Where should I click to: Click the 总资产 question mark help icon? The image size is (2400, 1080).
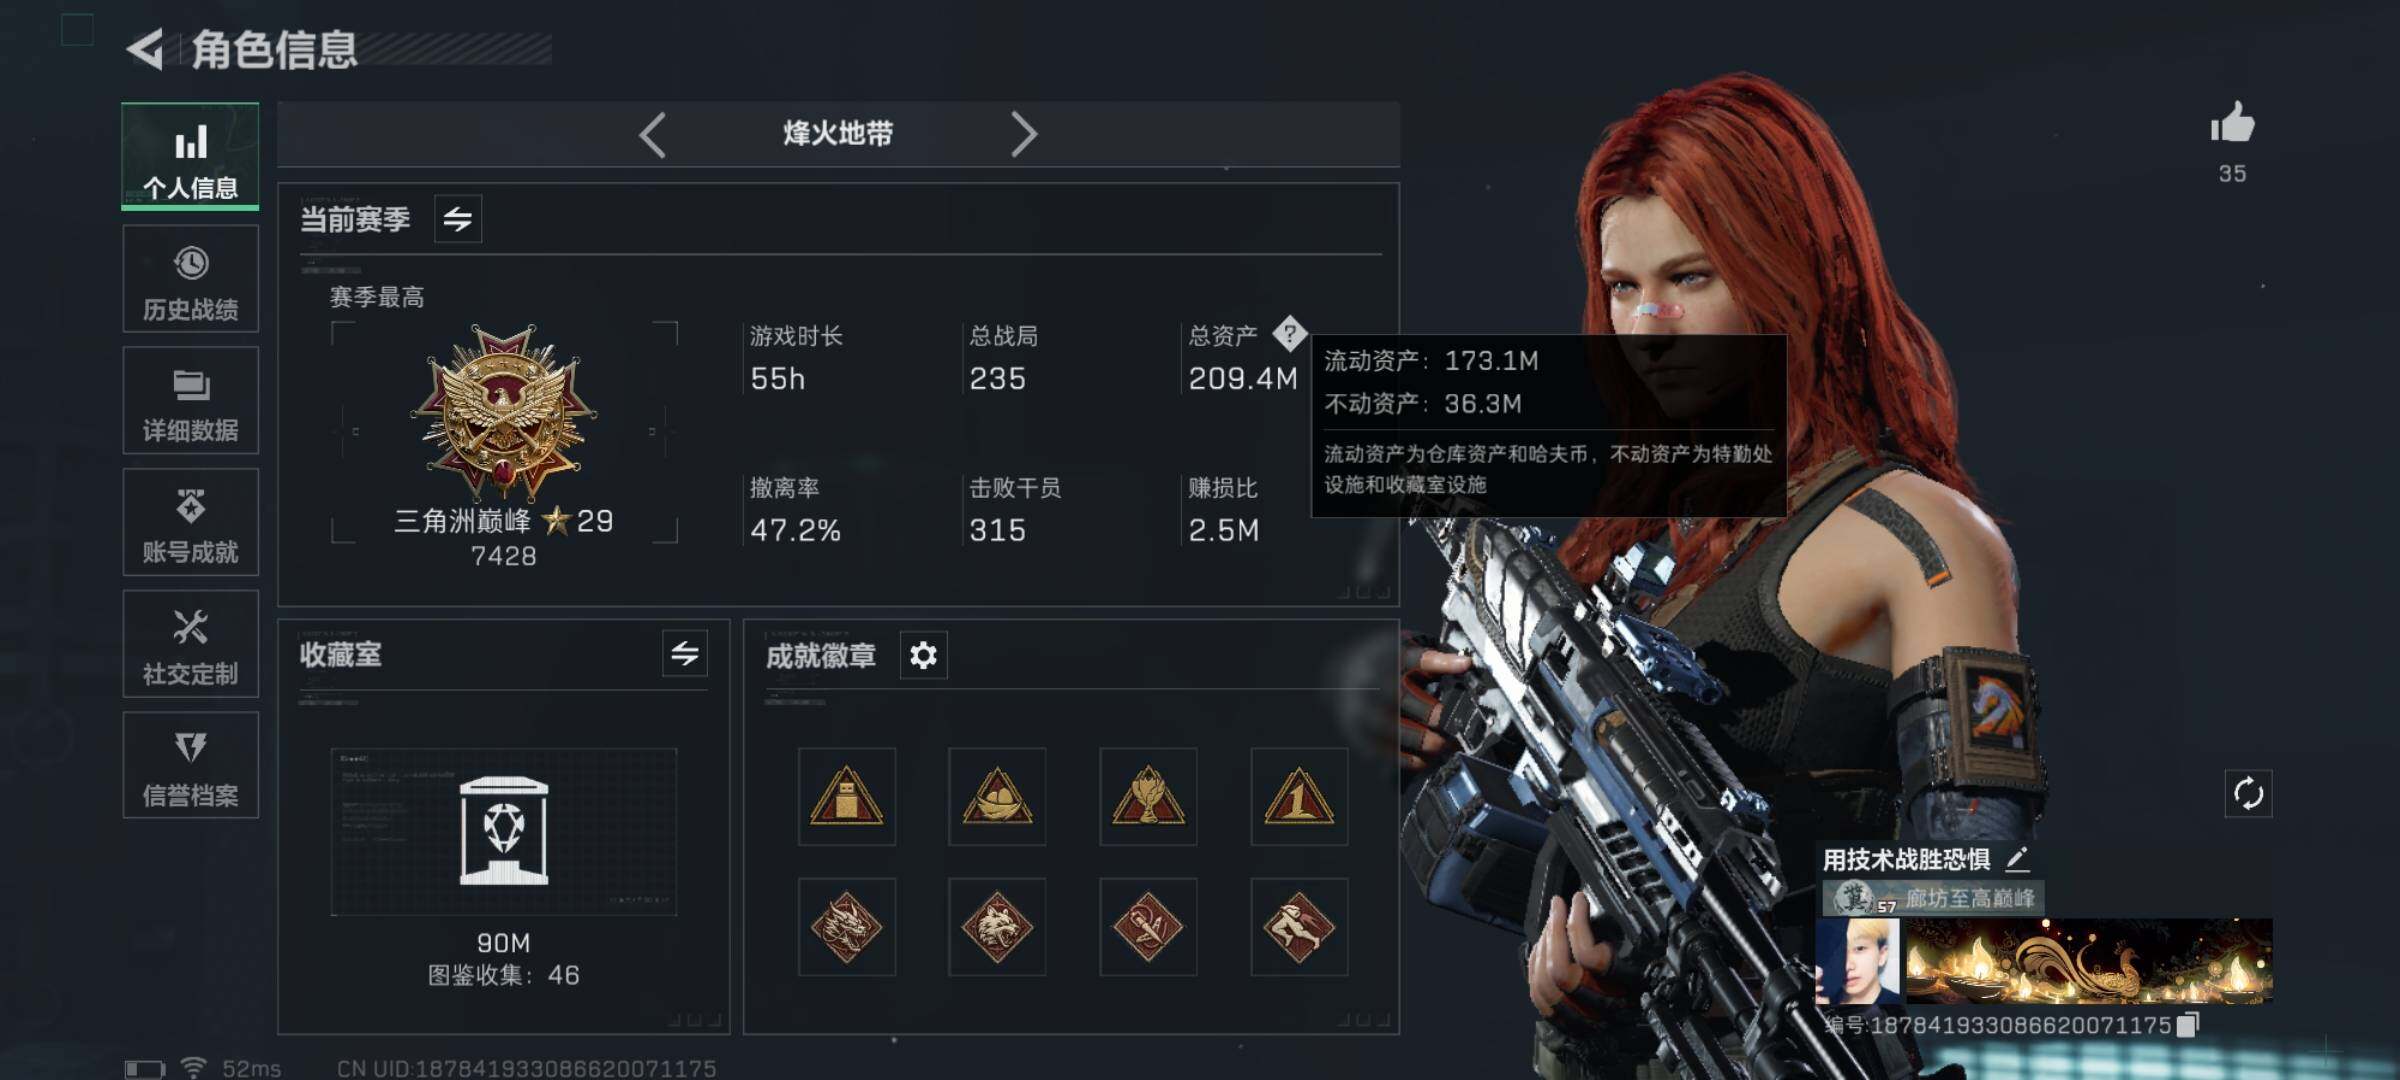[x=1289, y=333]
